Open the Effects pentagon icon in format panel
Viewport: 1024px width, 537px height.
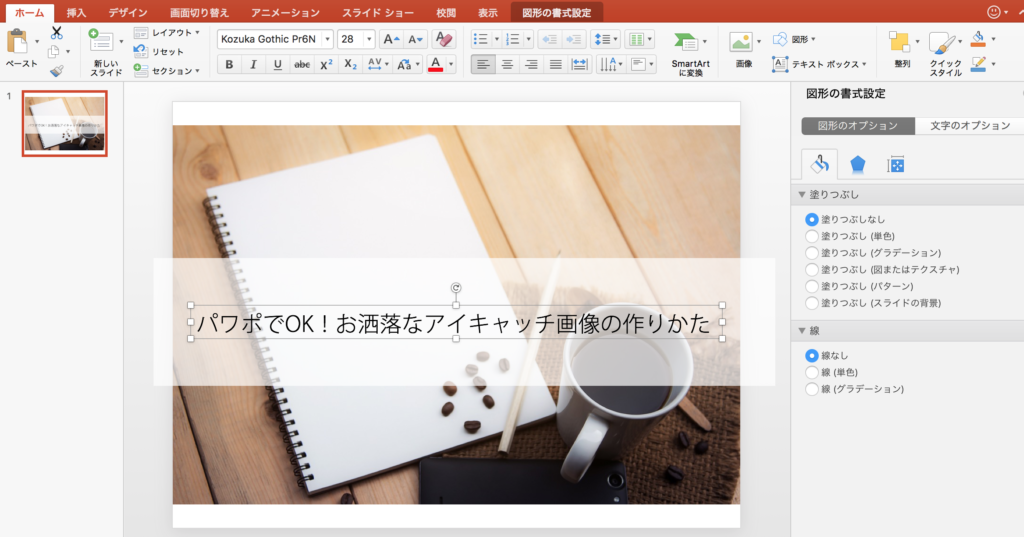tap(857, 165)
